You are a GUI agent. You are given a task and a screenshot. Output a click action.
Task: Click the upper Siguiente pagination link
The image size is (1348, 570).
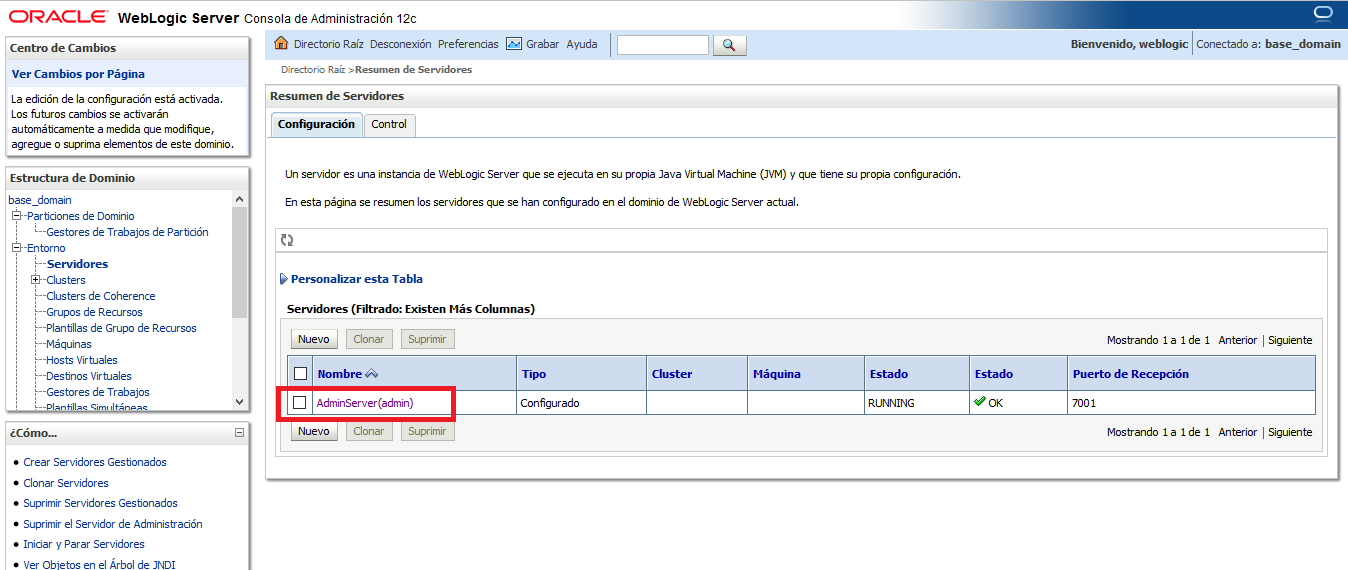[x=1290, y=340]
